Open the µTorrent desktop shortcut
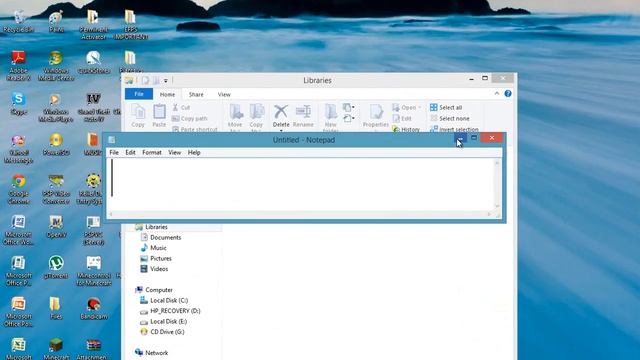The image size is (640, 360). click(x=56, y=267)
